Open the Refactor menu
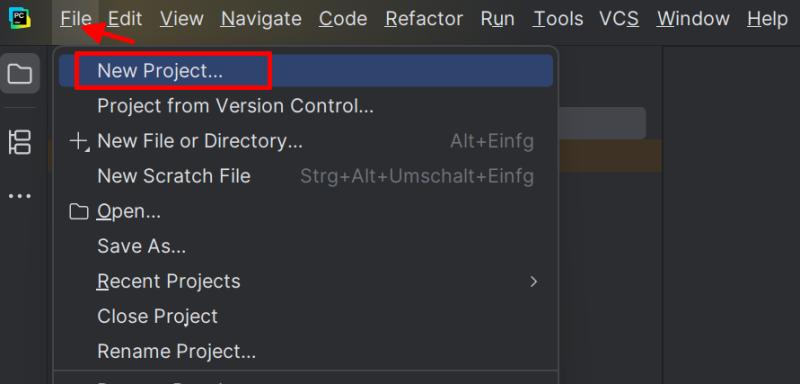This screenshot has width=800, height=384. 424,19
